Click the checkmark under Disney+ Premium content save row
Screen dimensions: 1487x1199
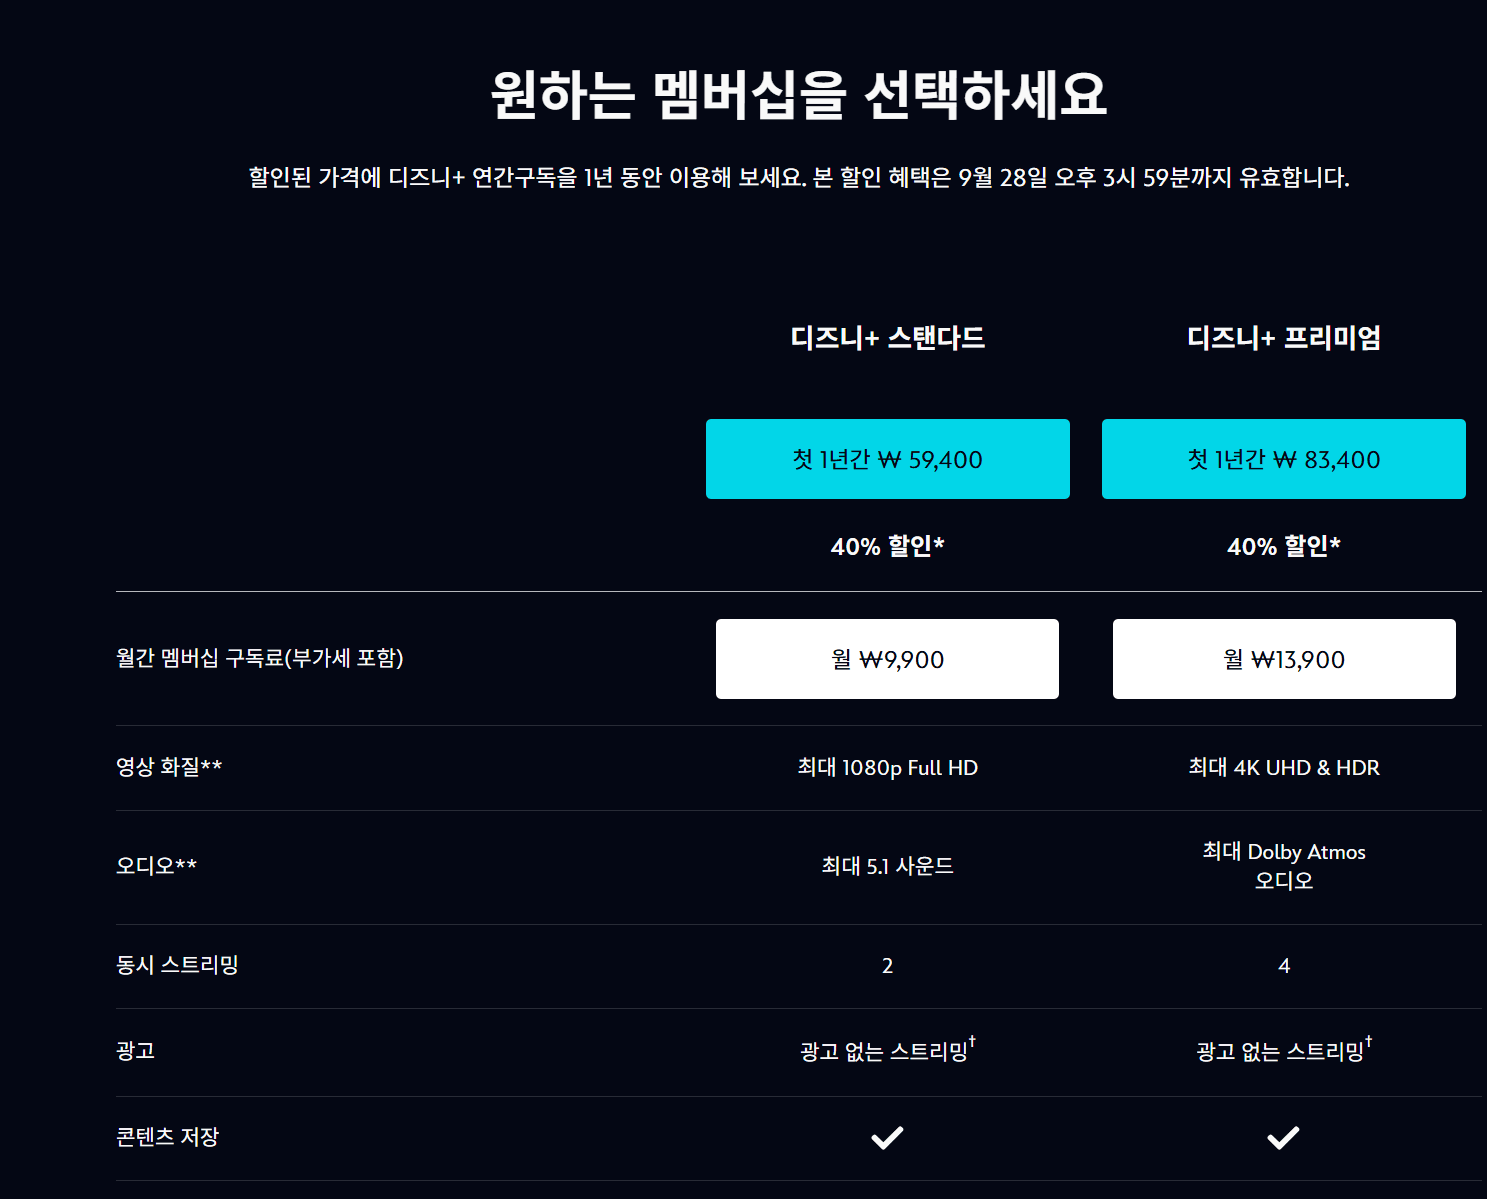[x=1284, y=1136]
